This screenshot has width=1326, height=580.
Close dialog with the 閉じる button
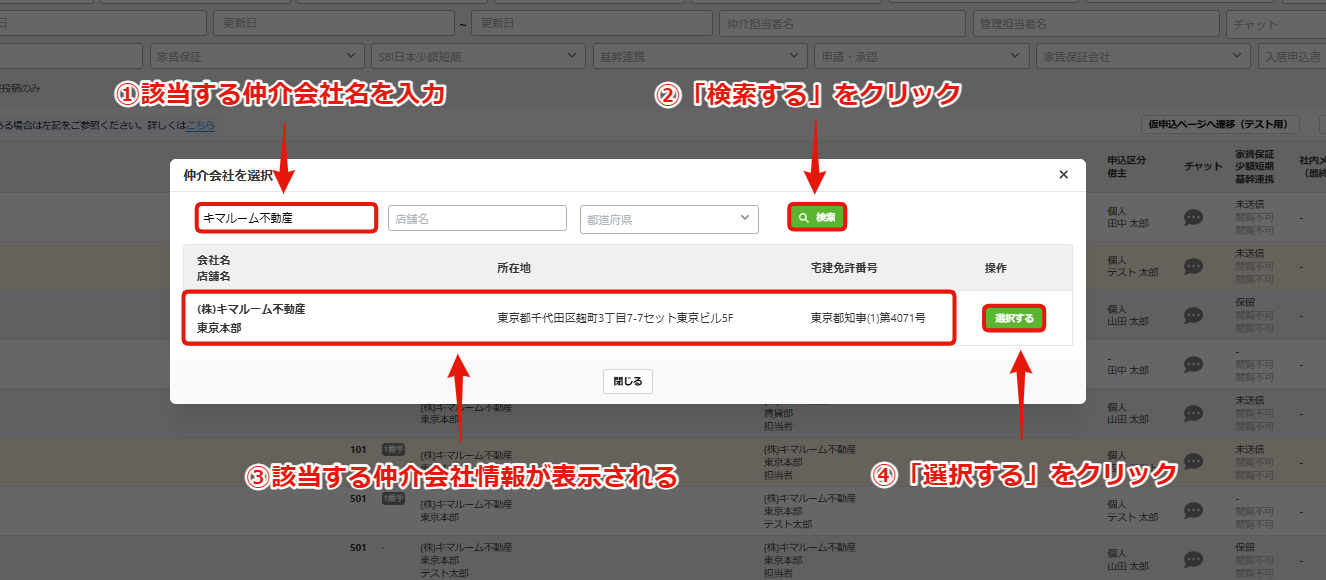627,381
